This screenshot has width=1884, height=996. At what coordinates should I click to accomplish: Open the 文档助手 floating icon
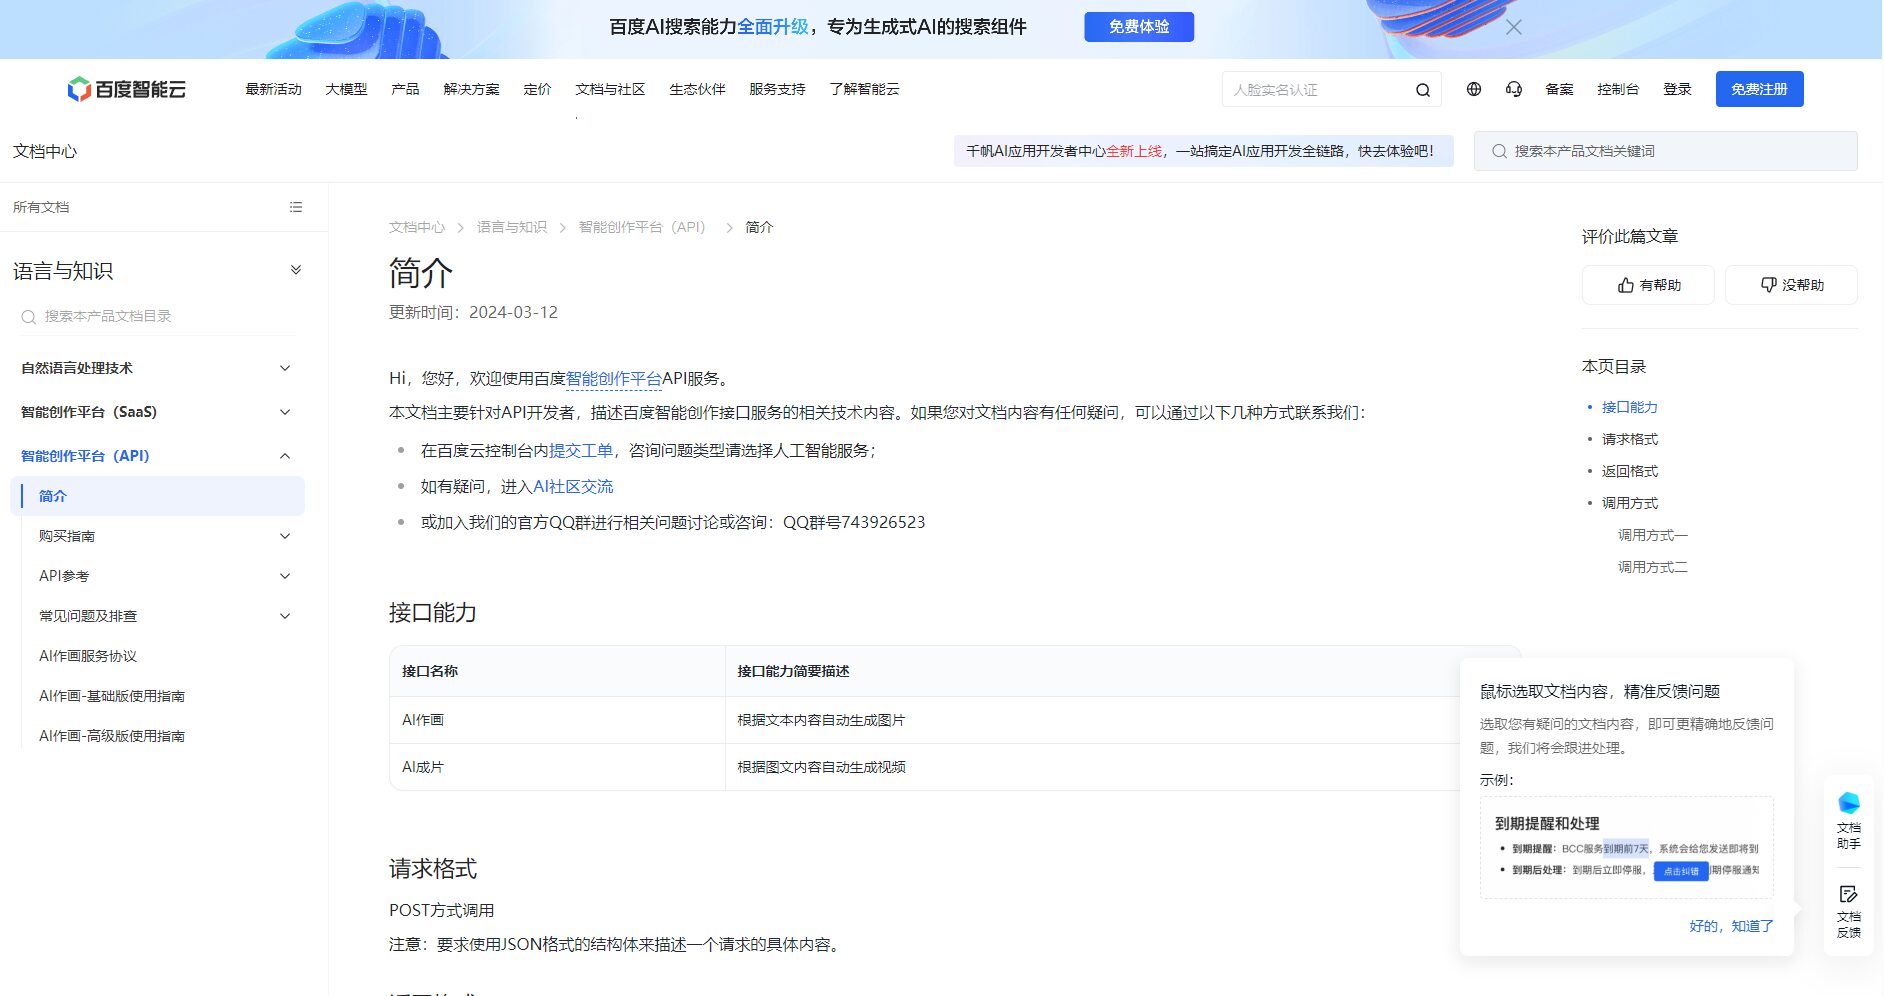point(1849,820)
